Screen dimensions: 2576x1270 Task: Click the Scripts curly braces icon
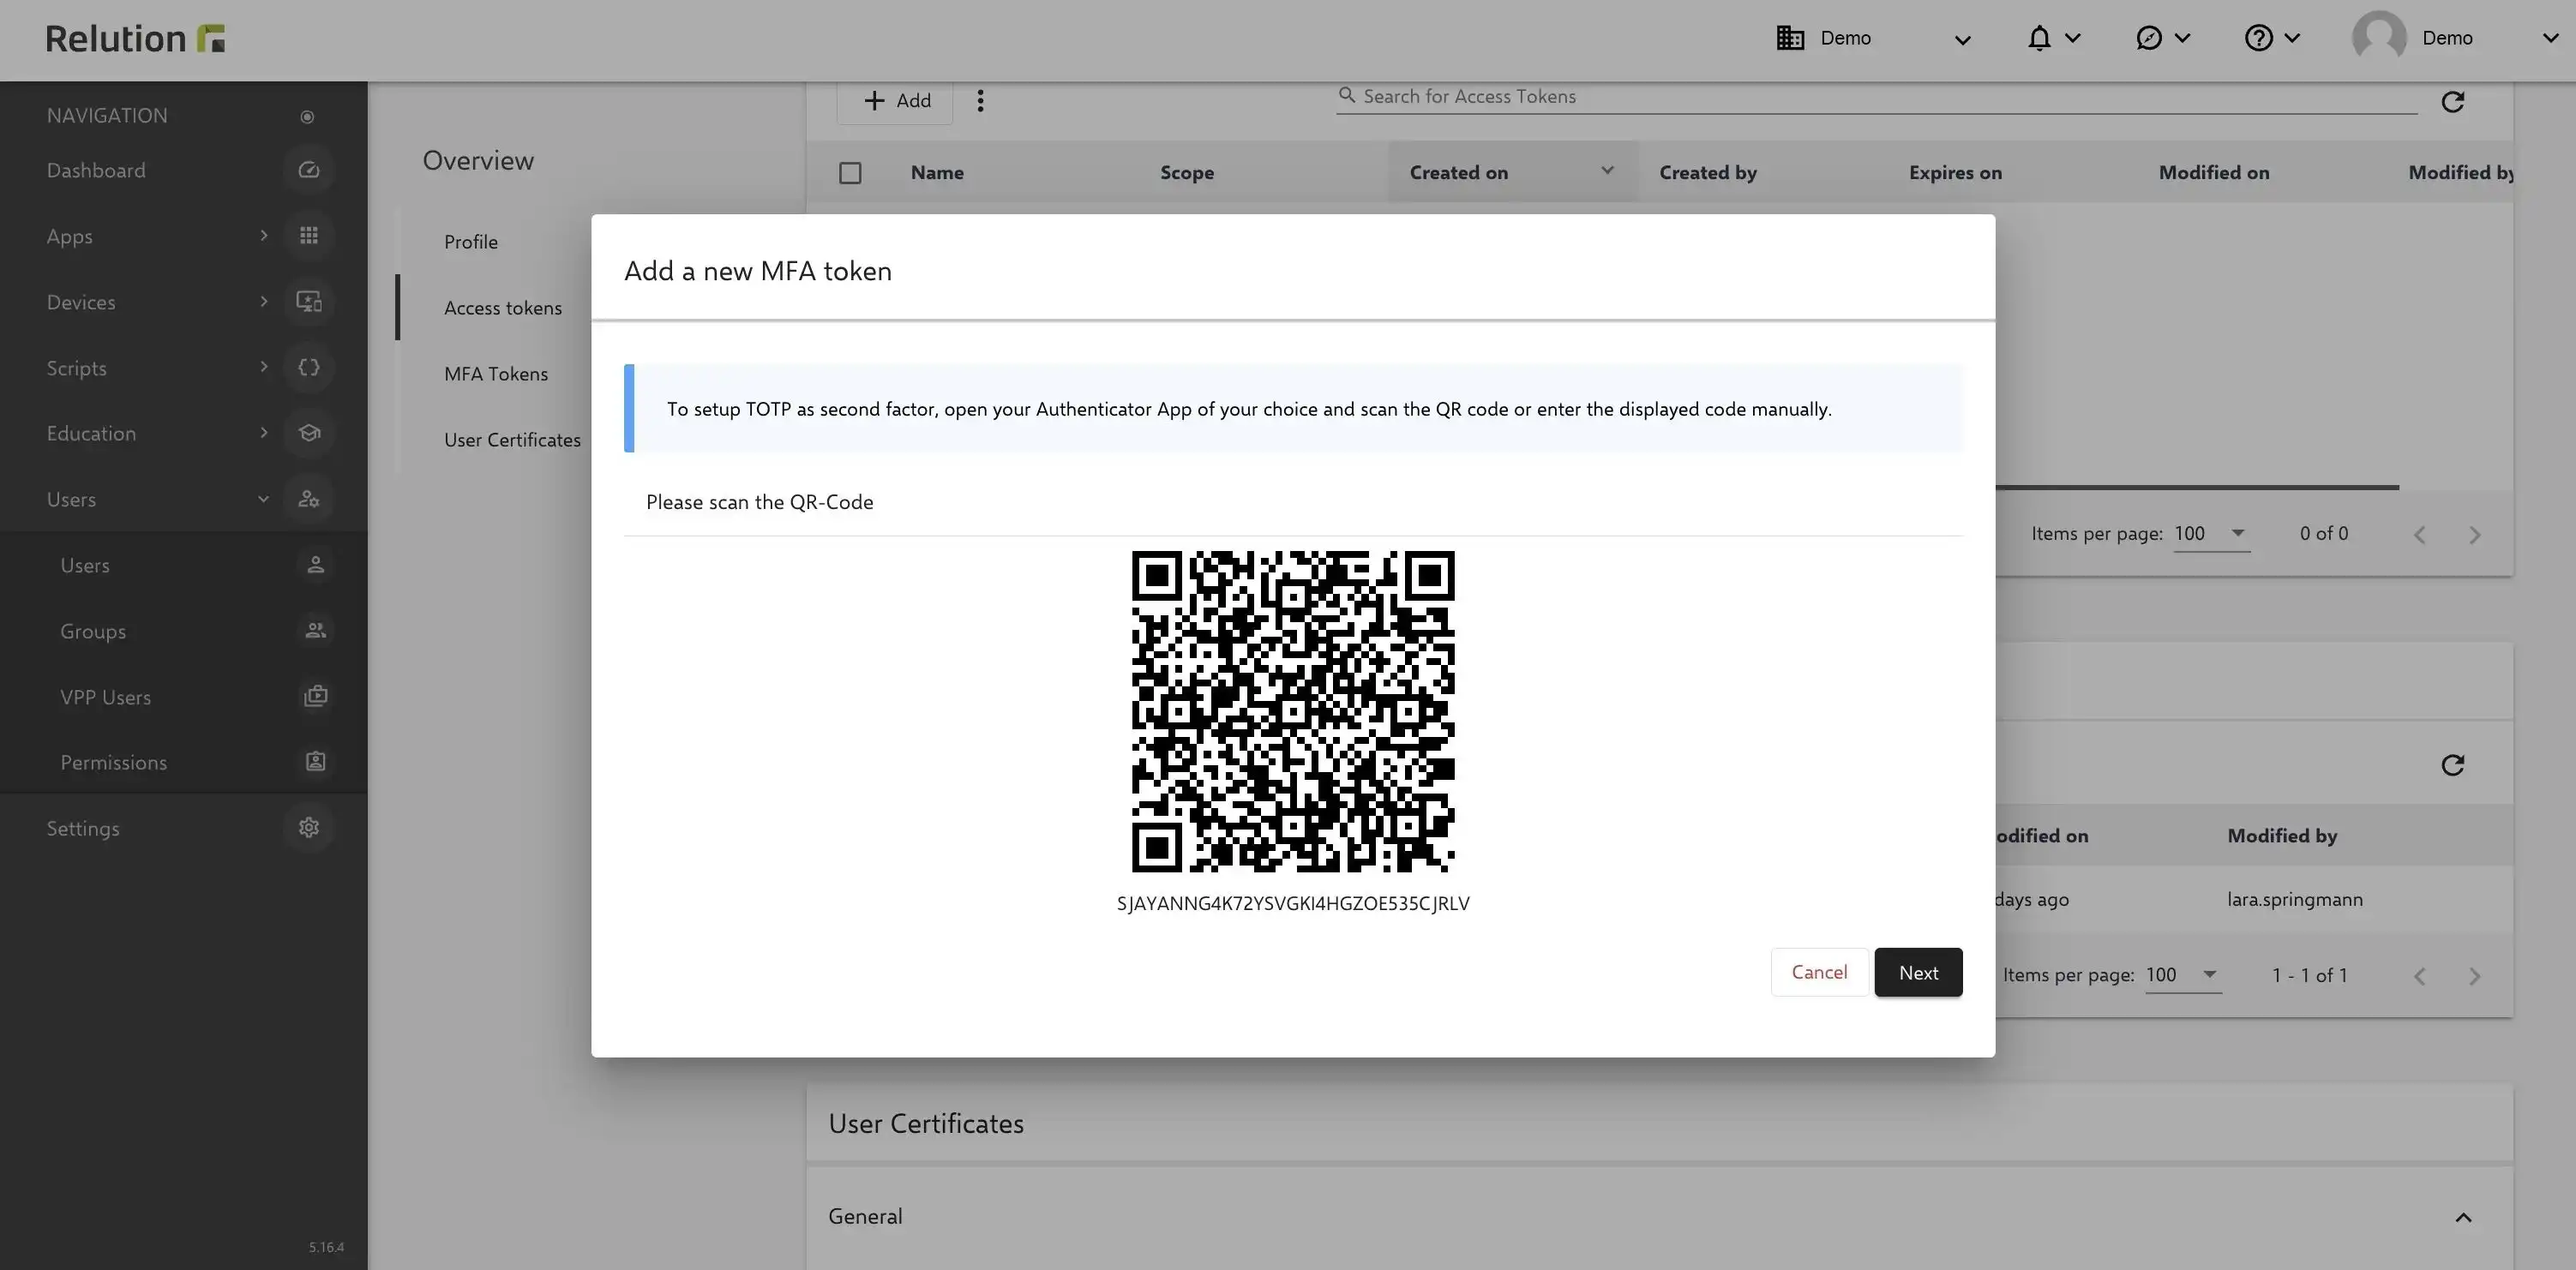308,367
